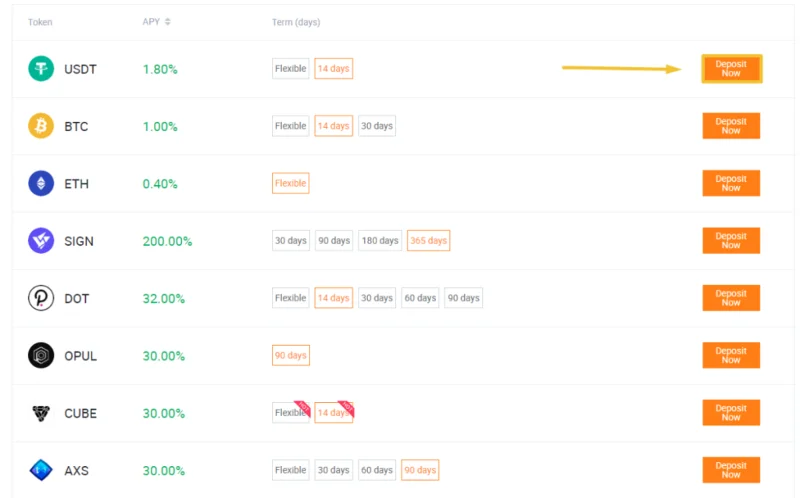Click the 30.00% APY value for CUBE
The width and height of the screenshot is (800, 498).
point(163,413)
